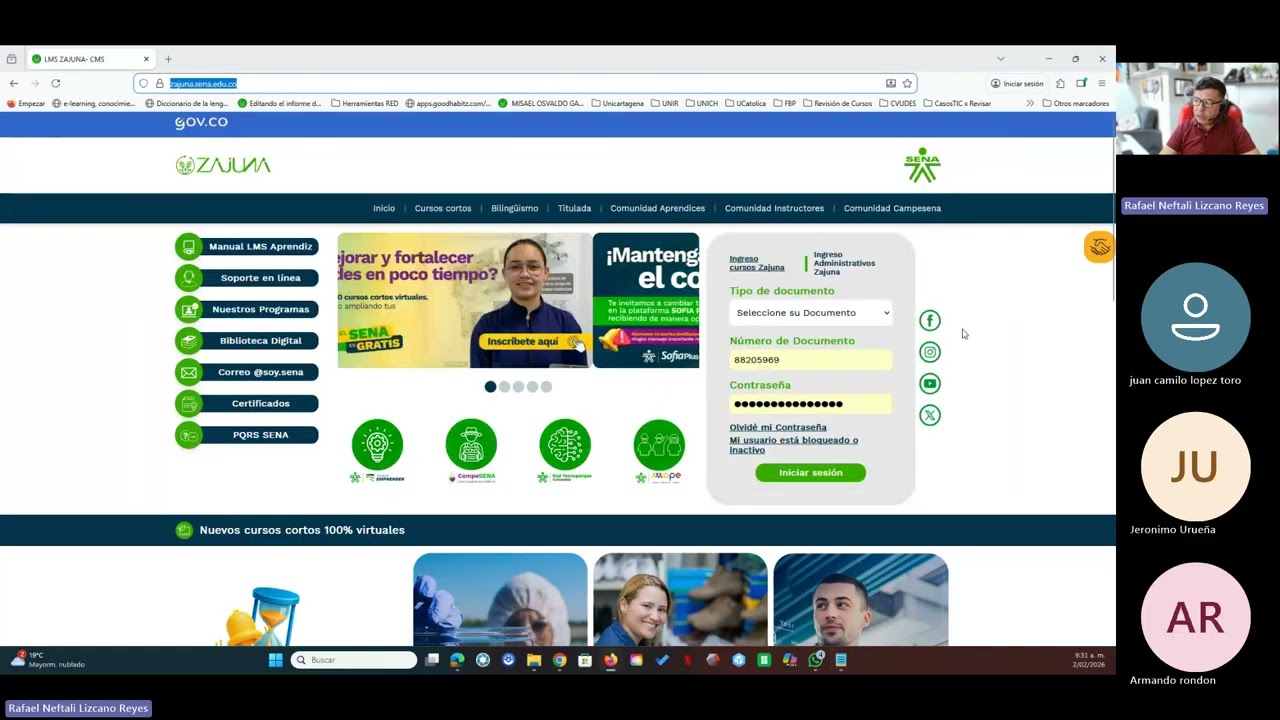Click the taskbar Buscar search box
The height and width of the screenshot is (720, 1280).
pyautogui.click(x=354, y=660)
